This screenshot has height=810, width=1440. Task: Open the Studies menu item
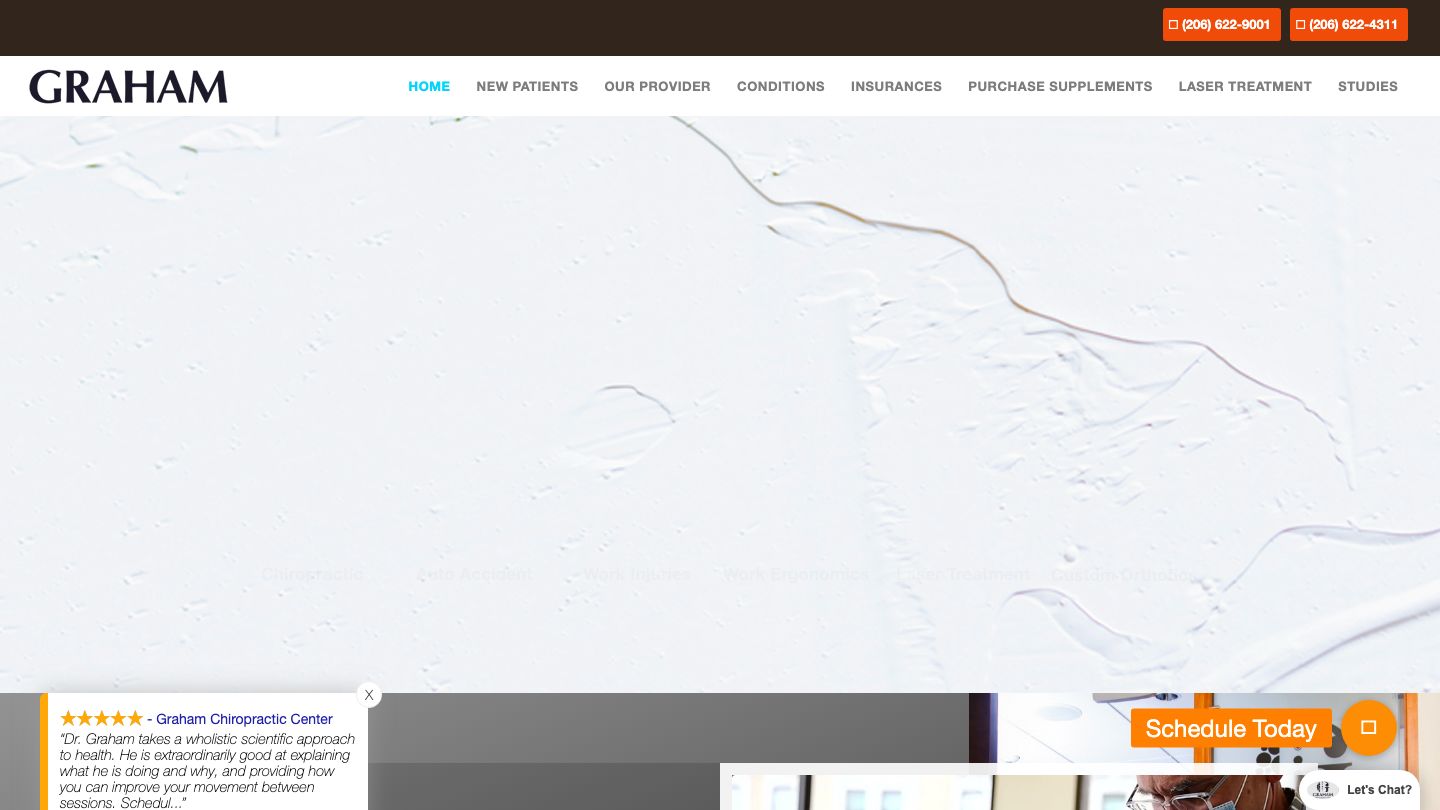1367,87
